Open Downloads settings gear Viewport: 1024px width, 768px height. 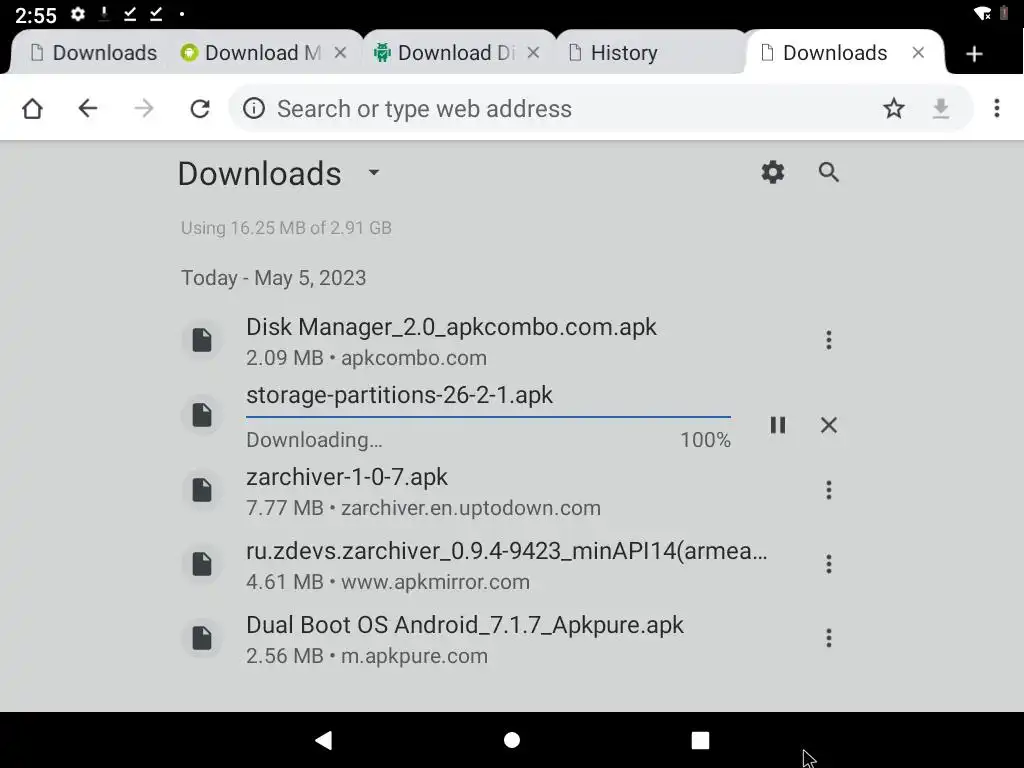[773, 172]
